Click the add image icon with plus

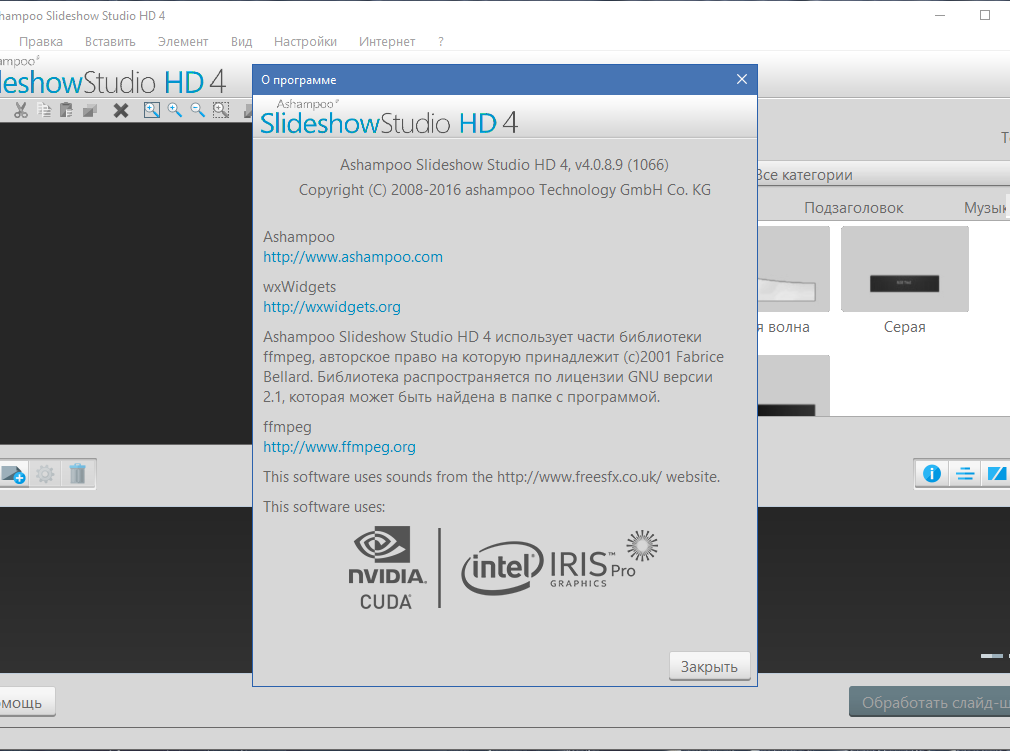click(13, 474)
